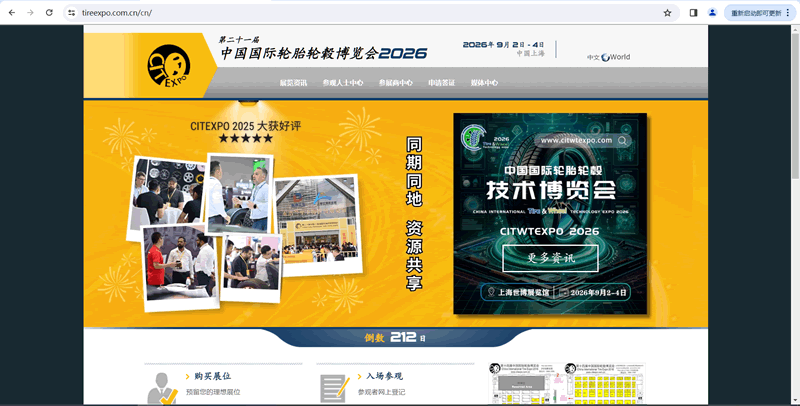
Task: Click the browser back arrow
Action: (x=11, y=12)
